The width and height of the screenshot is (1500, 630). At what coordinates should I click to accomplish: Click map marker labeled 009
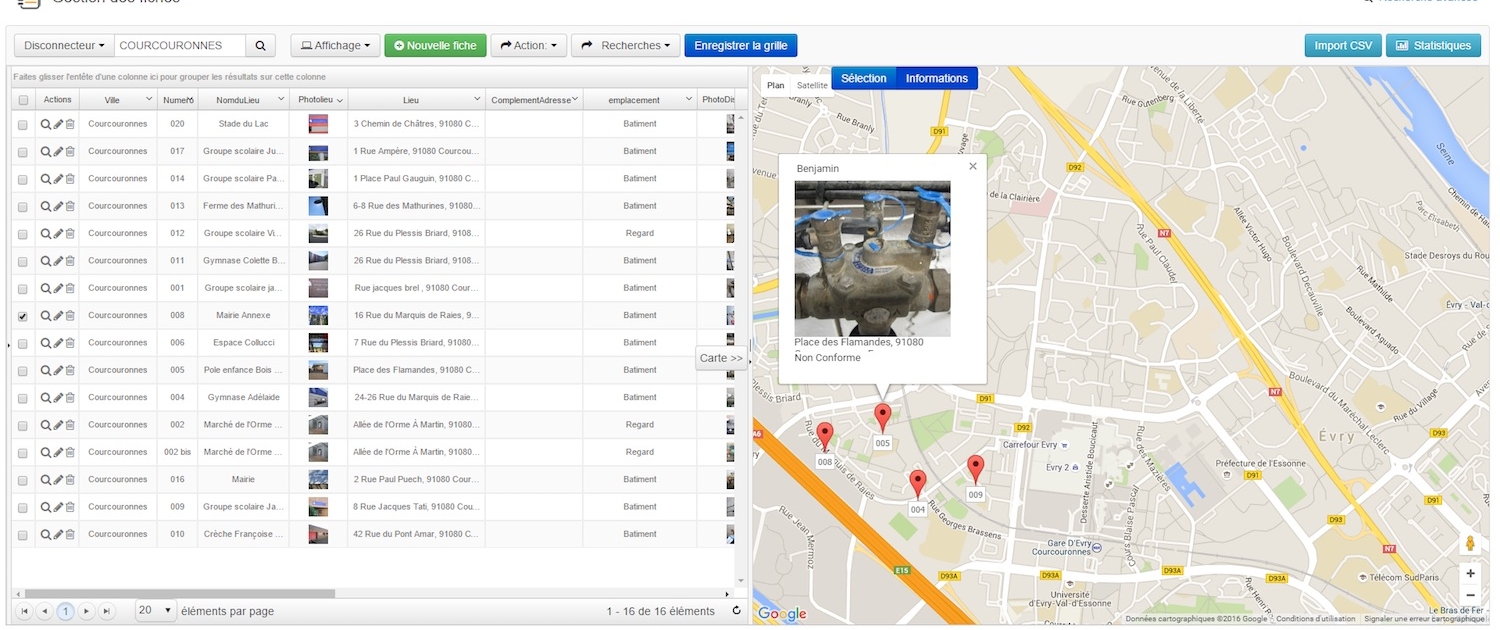(x=975, y=469)
